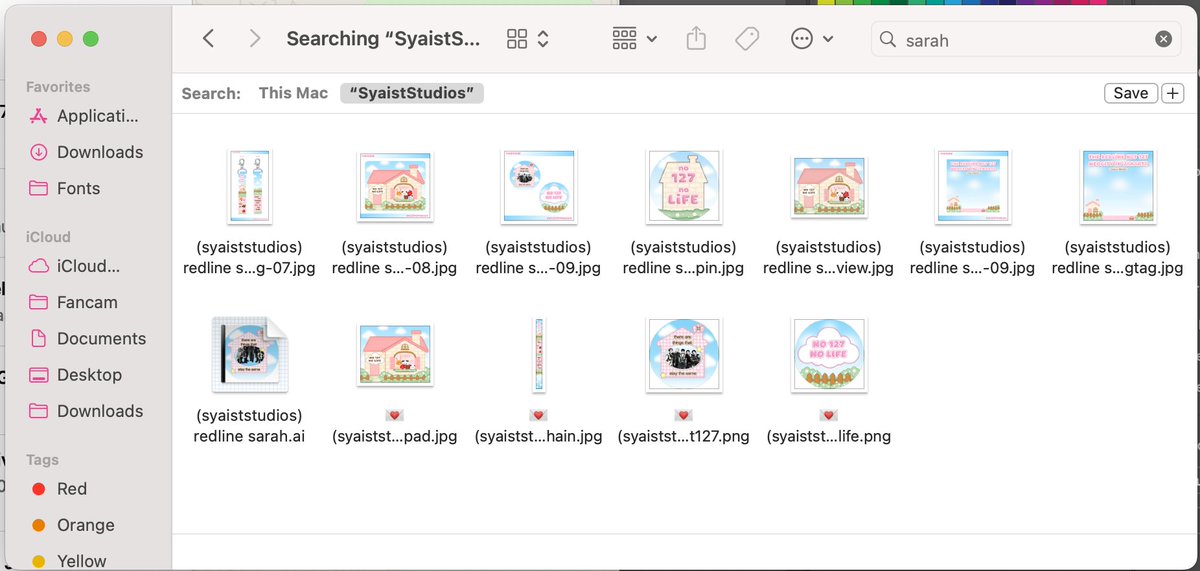Select the redline sarah.ai file icon
Screen dimensions: 1200x571
250,354
